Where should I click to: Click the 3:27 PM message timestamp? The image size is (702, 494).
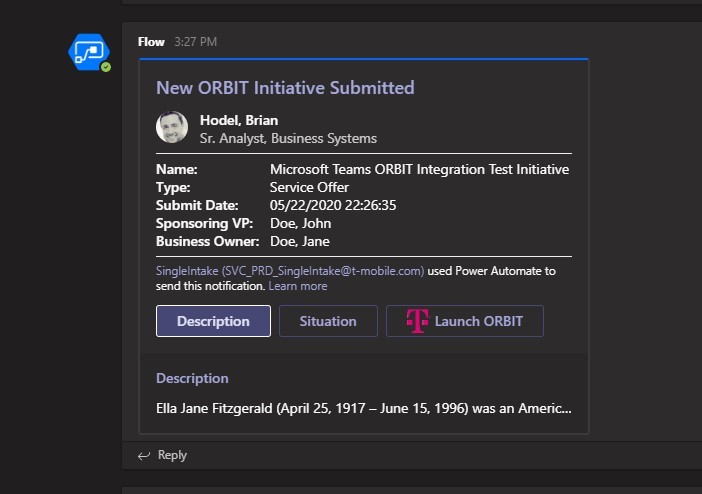point(195,42)
